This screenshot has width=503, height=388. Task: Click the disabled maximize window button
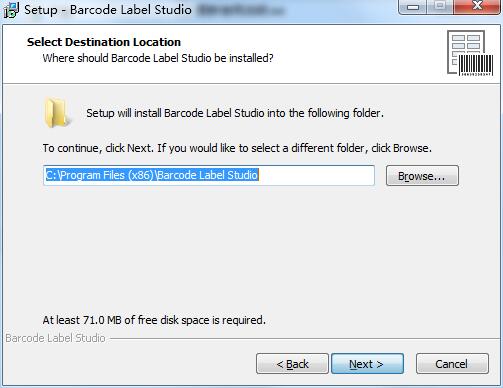coord(441,7)
